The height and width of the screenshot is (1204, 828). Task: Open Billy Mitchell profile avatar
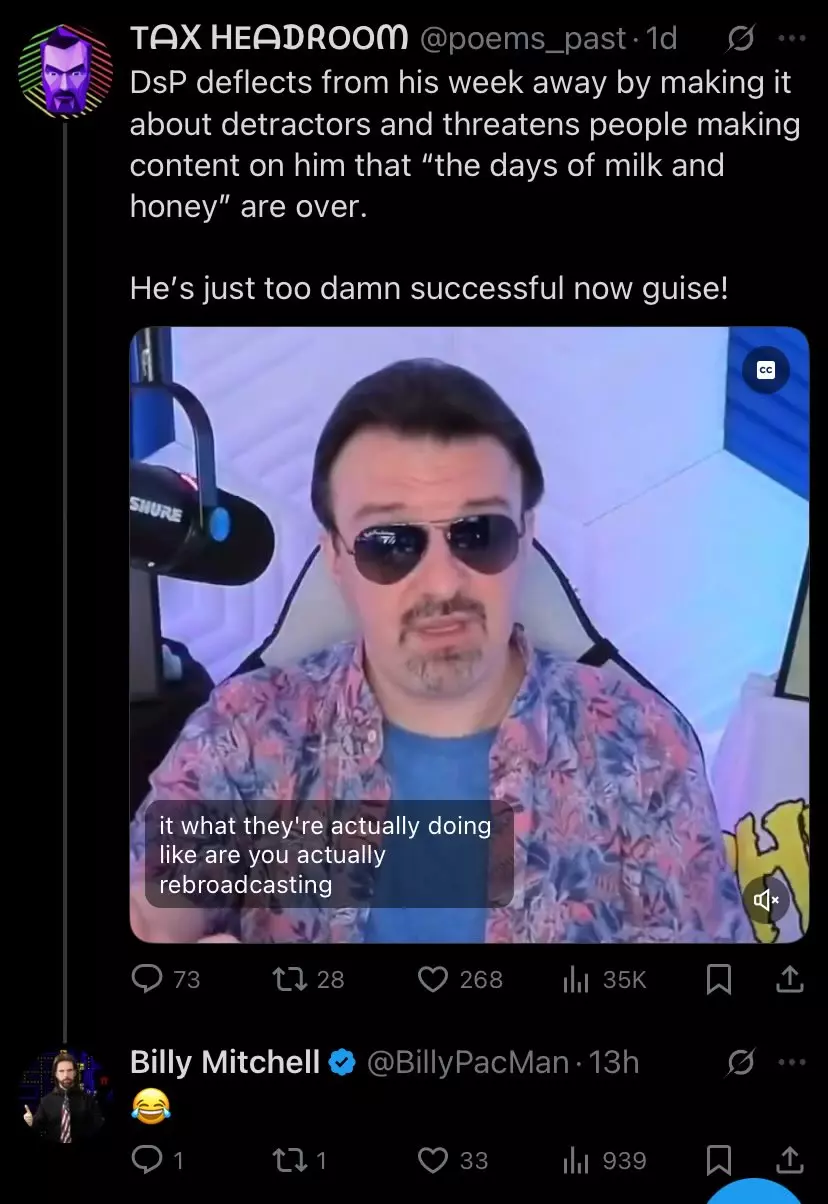click(65, 1094)
